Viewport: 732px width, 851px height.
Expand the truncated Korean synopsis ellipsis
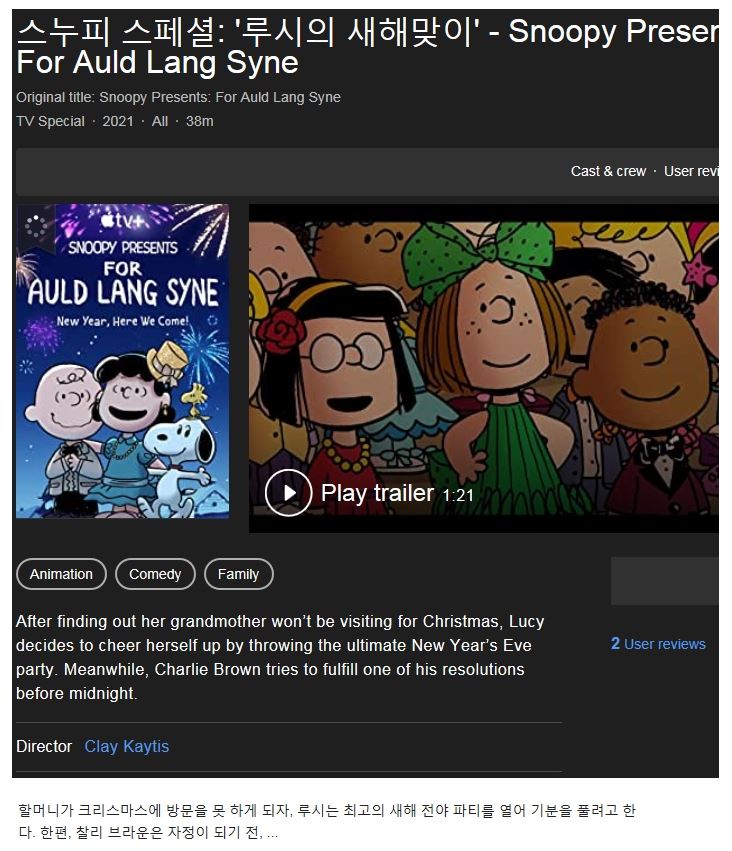tap(272, 833)
